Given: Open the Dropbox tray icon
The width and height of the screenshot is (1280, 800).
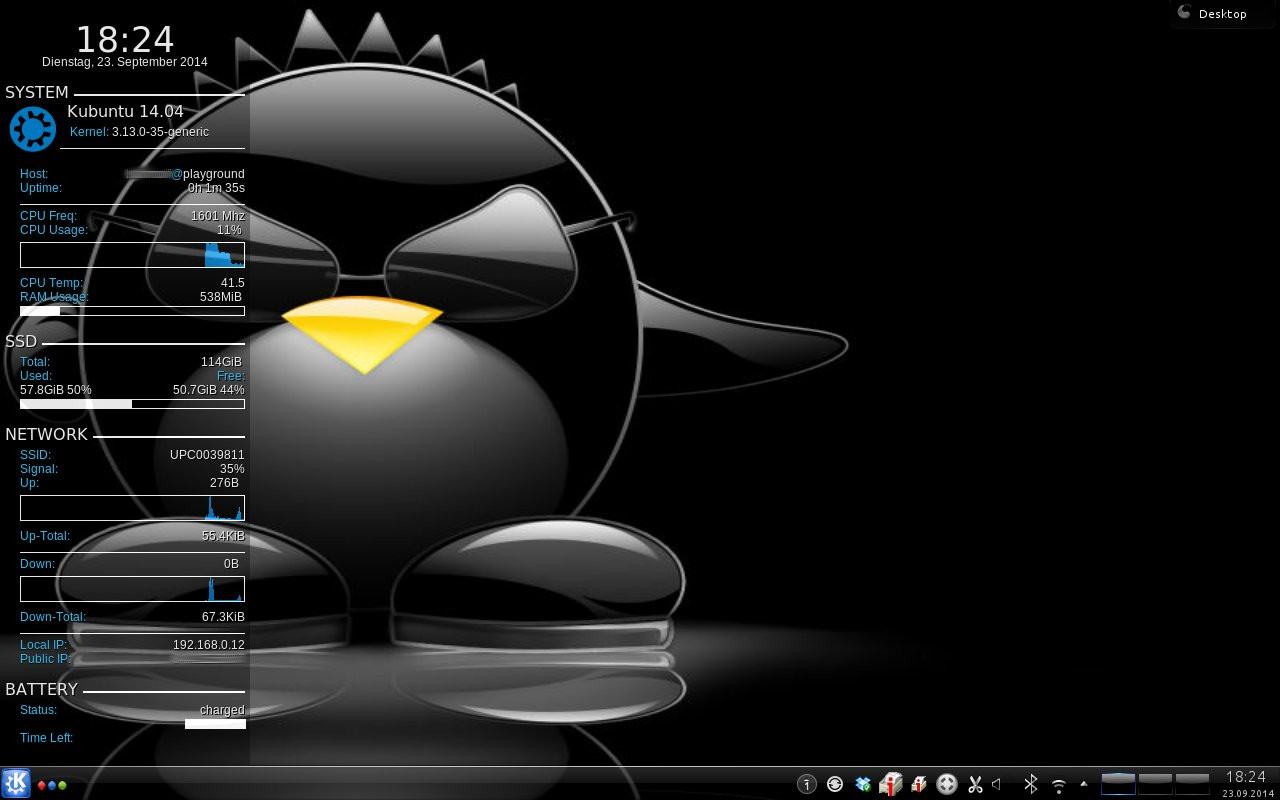Looking at the screenshot, I should tap(863, 785).
